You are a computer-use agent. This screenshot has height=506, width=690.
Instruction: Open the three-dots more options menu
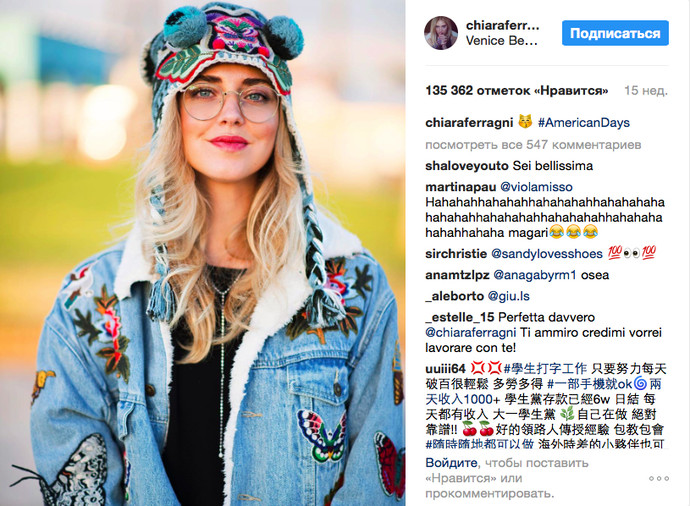pyautogui.click(x=659, y=478)
